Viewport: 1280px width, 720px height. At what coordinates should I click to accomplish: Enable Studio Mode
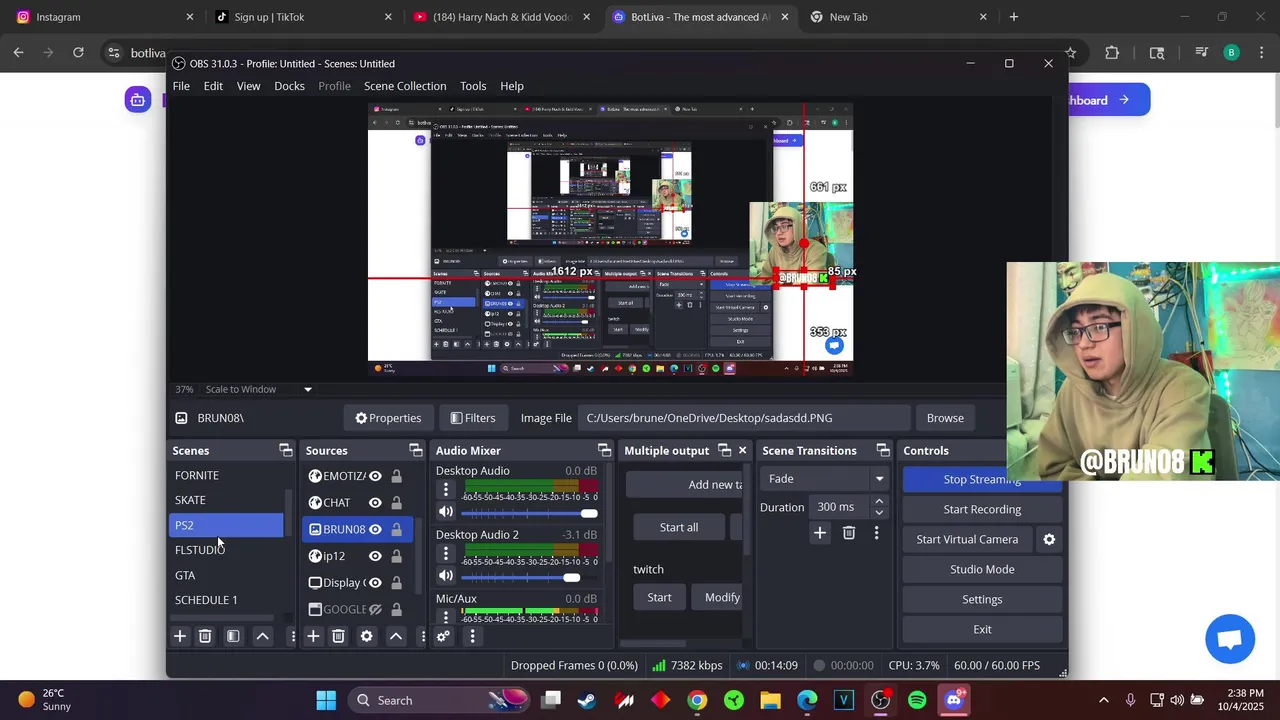coord(982,569)
